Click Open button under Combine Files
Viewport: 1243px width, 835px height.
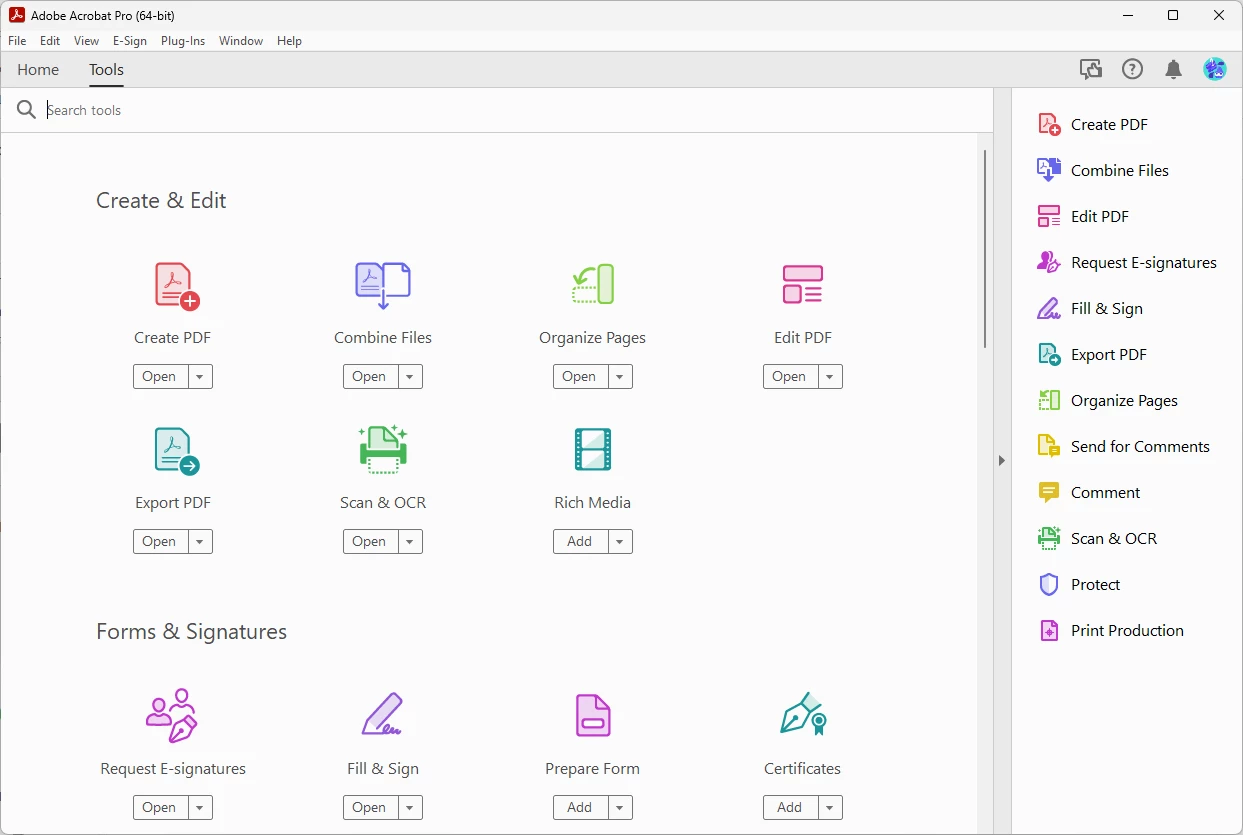click(x=370, y=377)
